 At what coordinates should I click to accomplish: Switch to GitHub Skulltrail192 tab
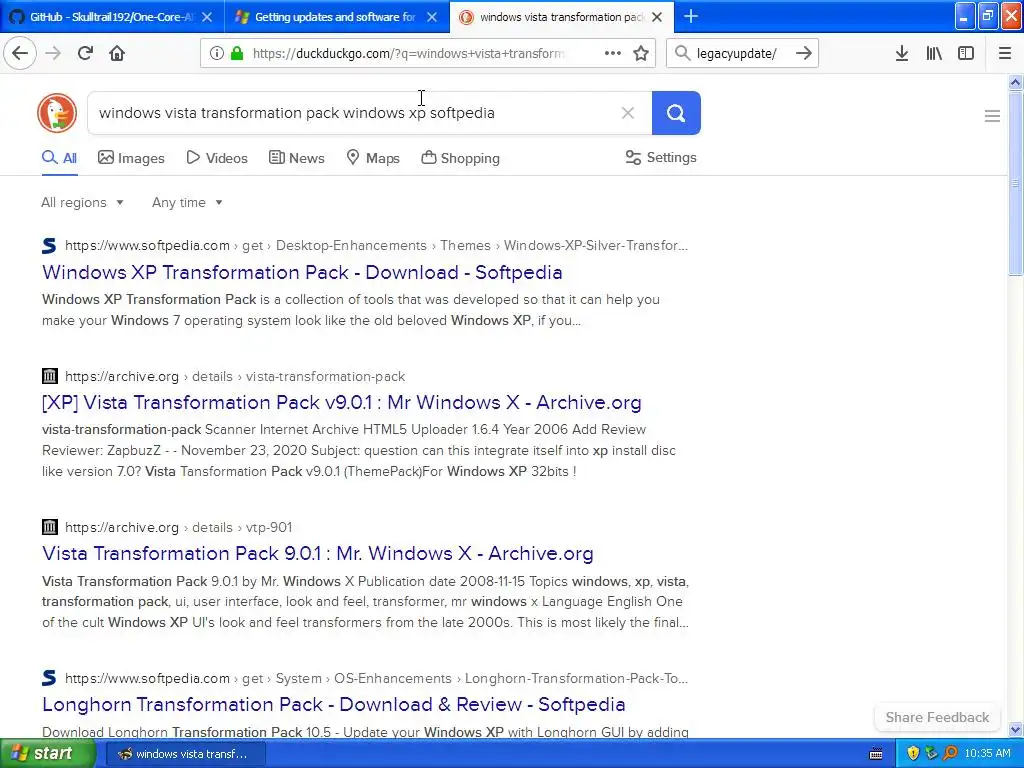click(112, 16)
